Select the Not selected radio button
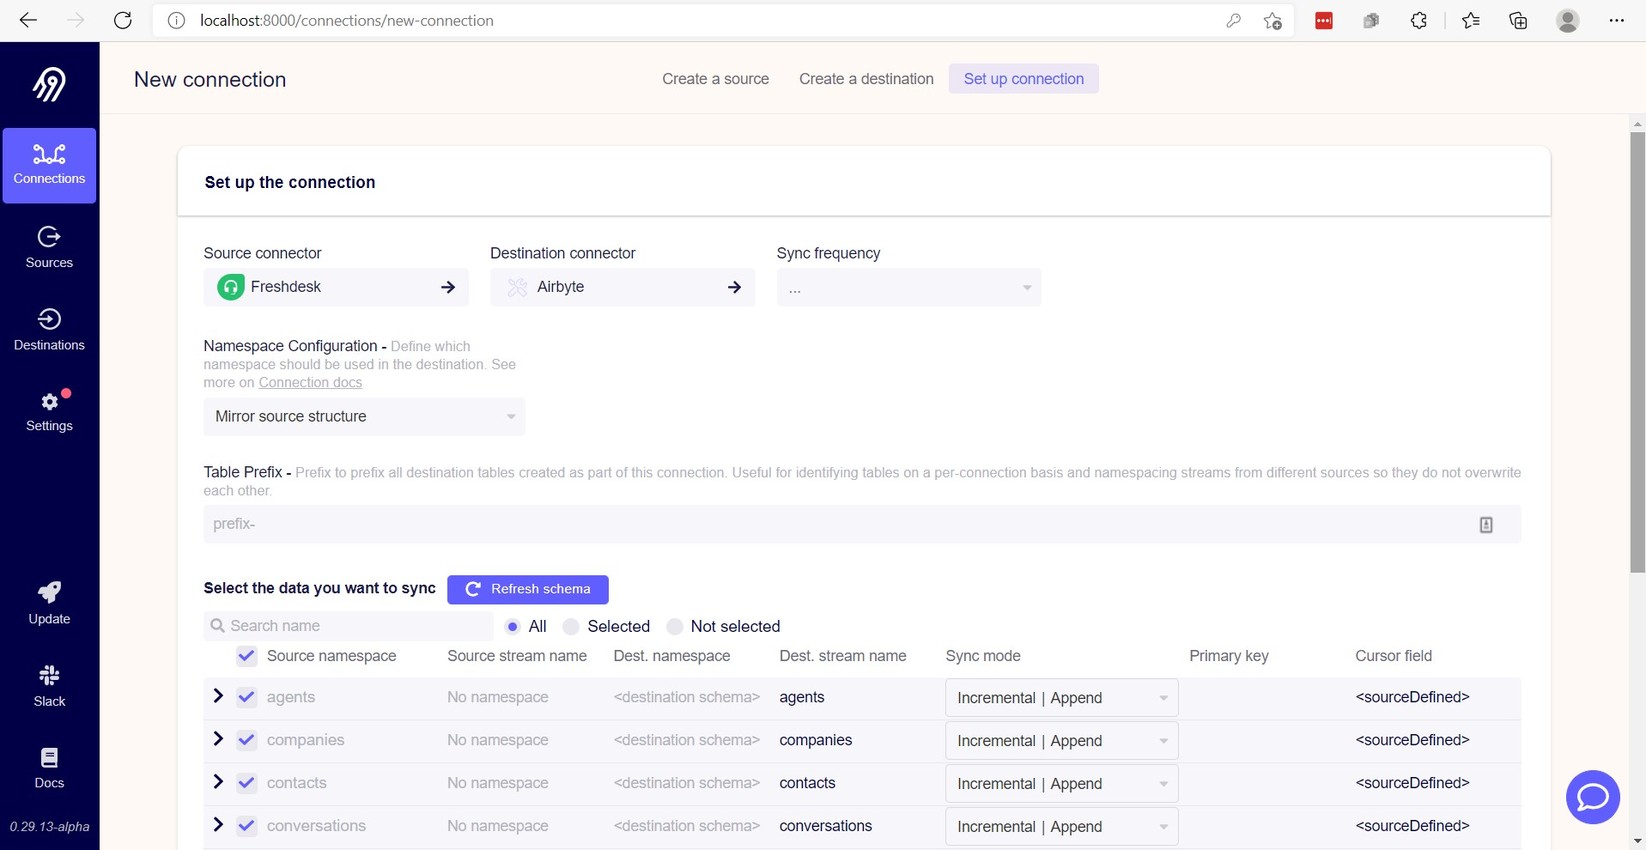Screen dimensions: 1646x850 675,627
